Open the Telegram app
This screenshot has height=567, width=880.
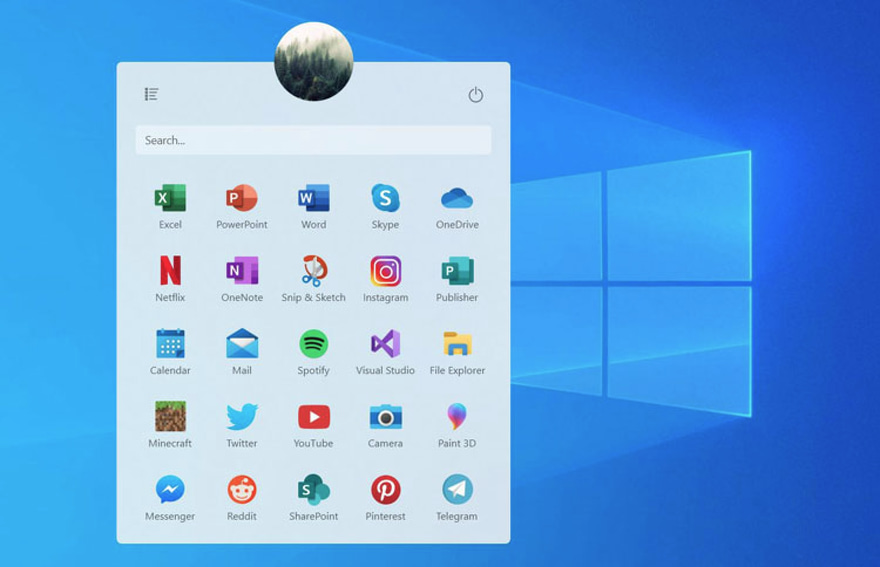(x=457, y=490)
